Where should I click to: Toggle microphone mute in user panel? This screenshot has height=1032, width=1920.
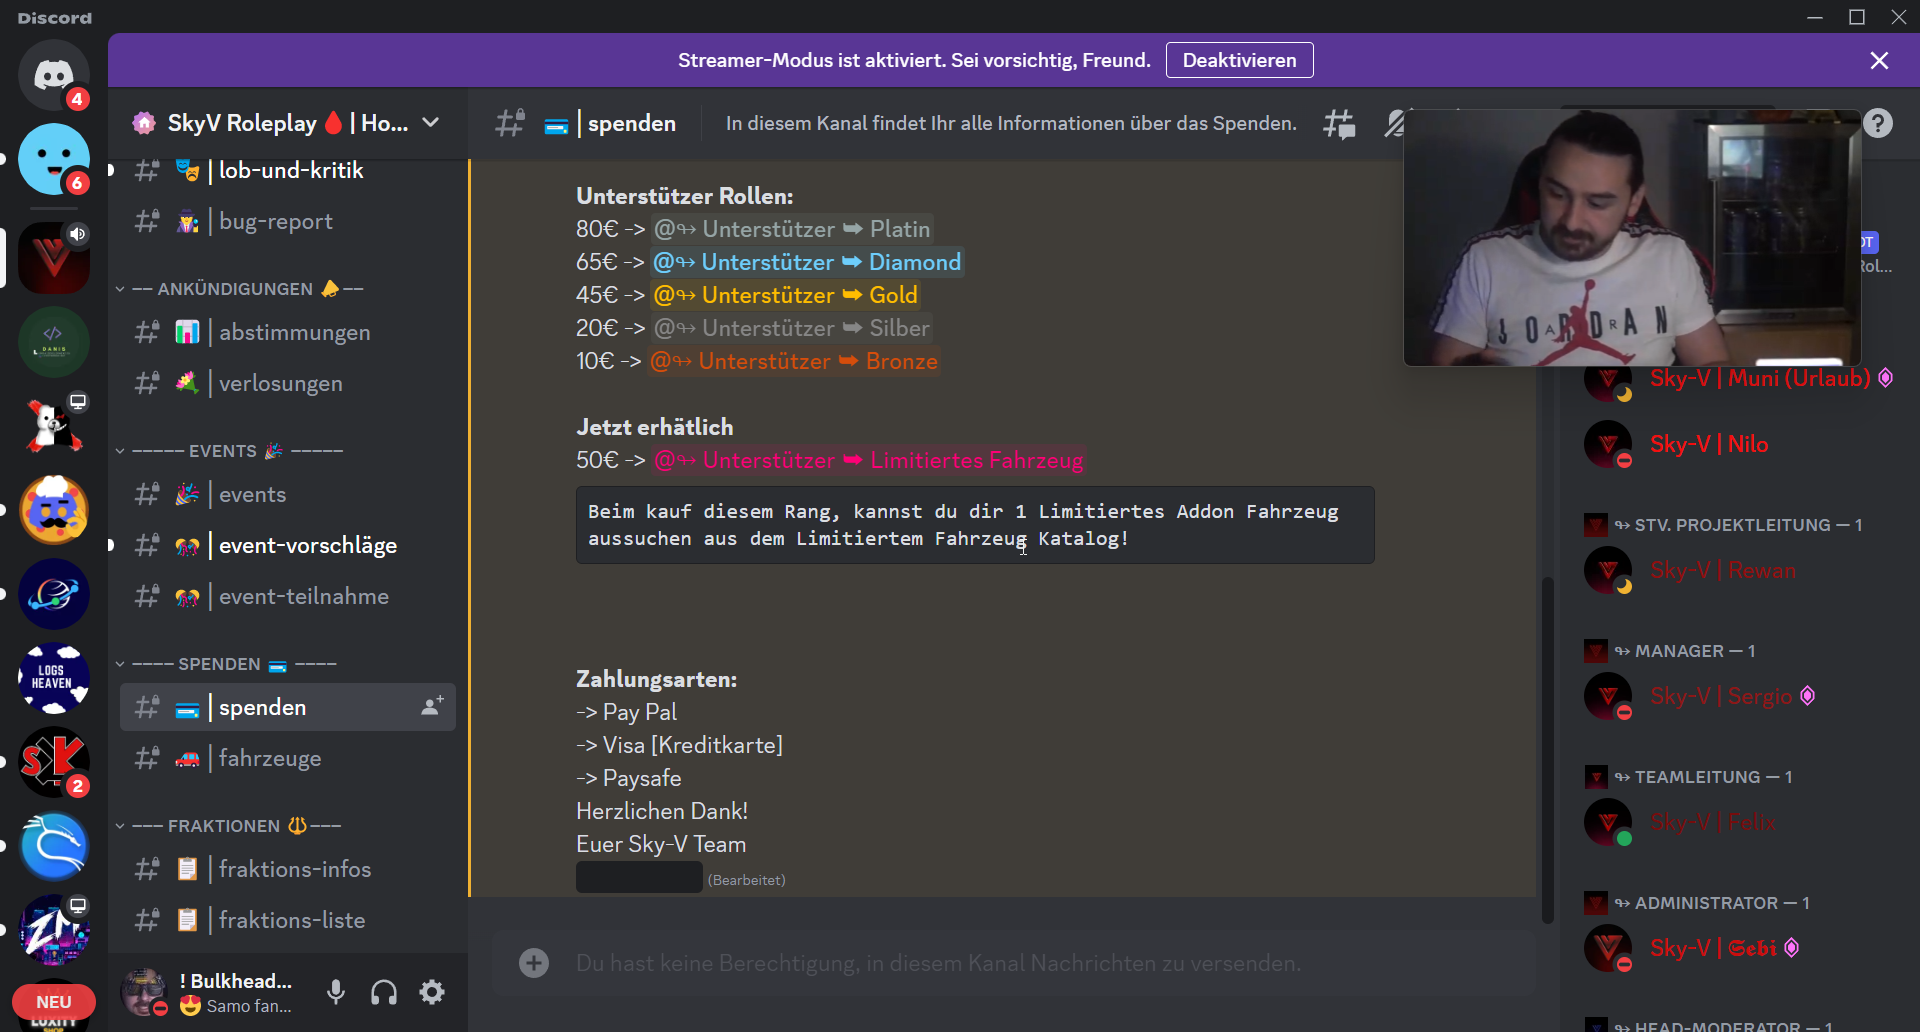coord(336,992)
